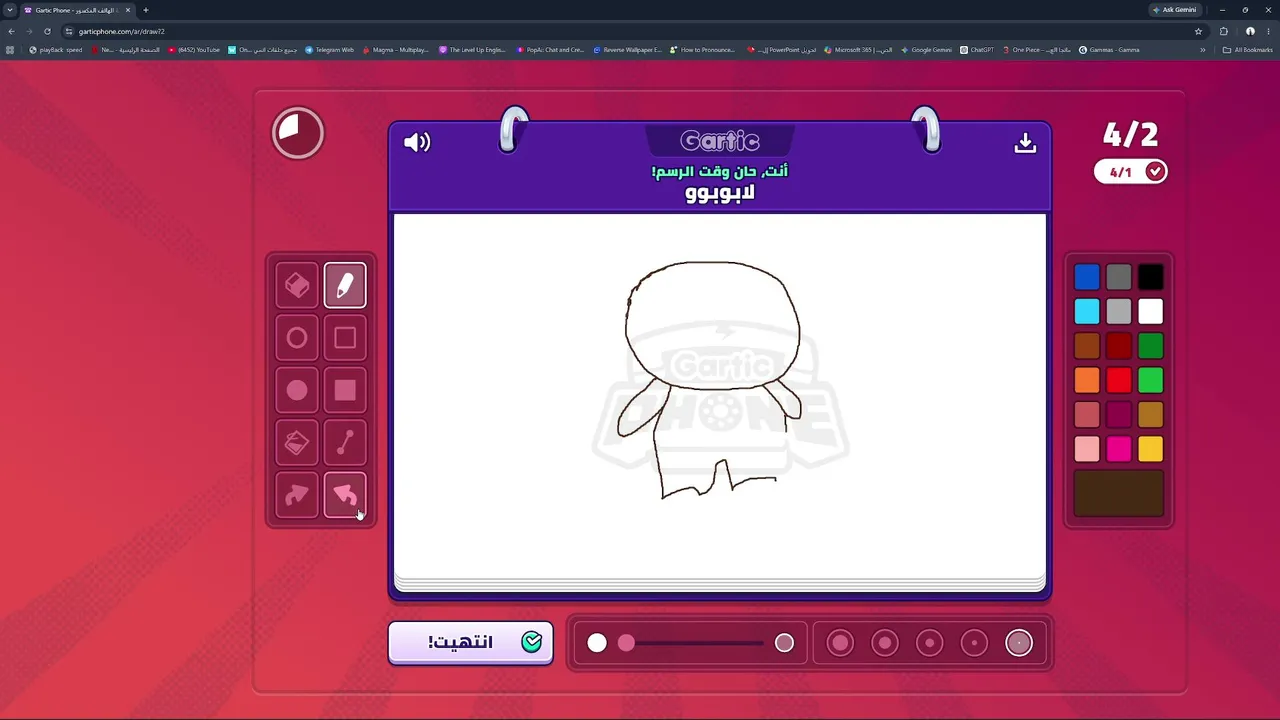Screen dimensions: 1280x720
Task: Pick the dusty rose color swatch
Action: pyautogui.click(x=1087, y=415)
